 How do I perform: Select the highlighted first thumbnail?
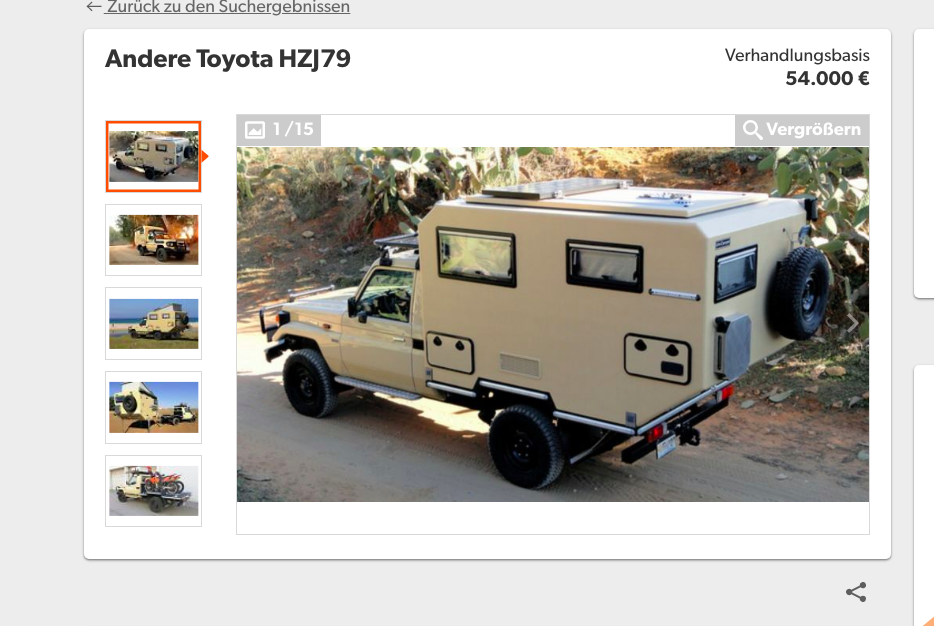coord(154,157)
